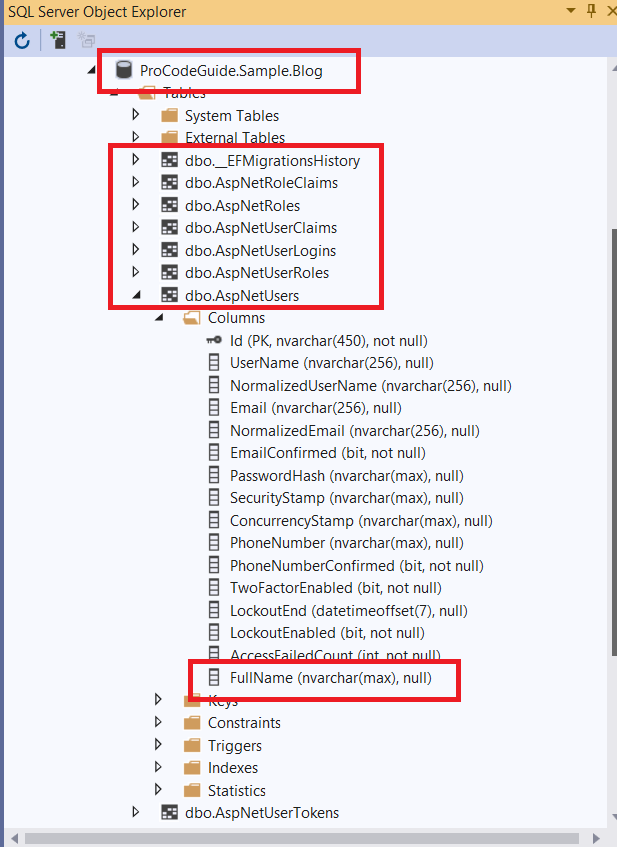Image resolution: width=617 pixels, height=847 pixels.
Task: Click the Add SQL Server icon
Action: (x=58, y=40)
